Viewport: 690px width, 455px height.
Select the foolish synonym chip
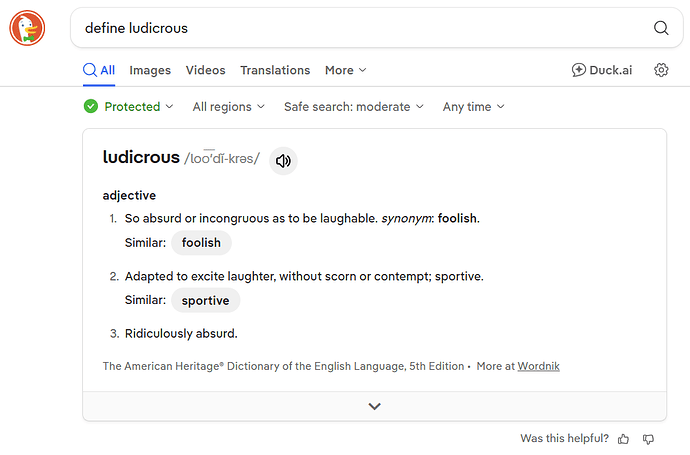click(x=201, y=243)
